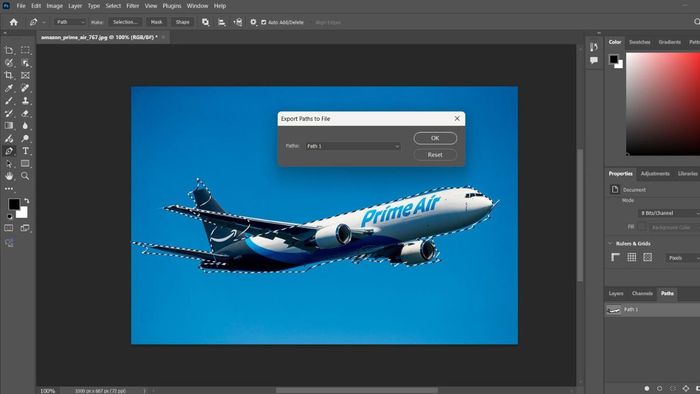
Task: Toggle Quick Mask mode
Action: [x=8, y=228]
